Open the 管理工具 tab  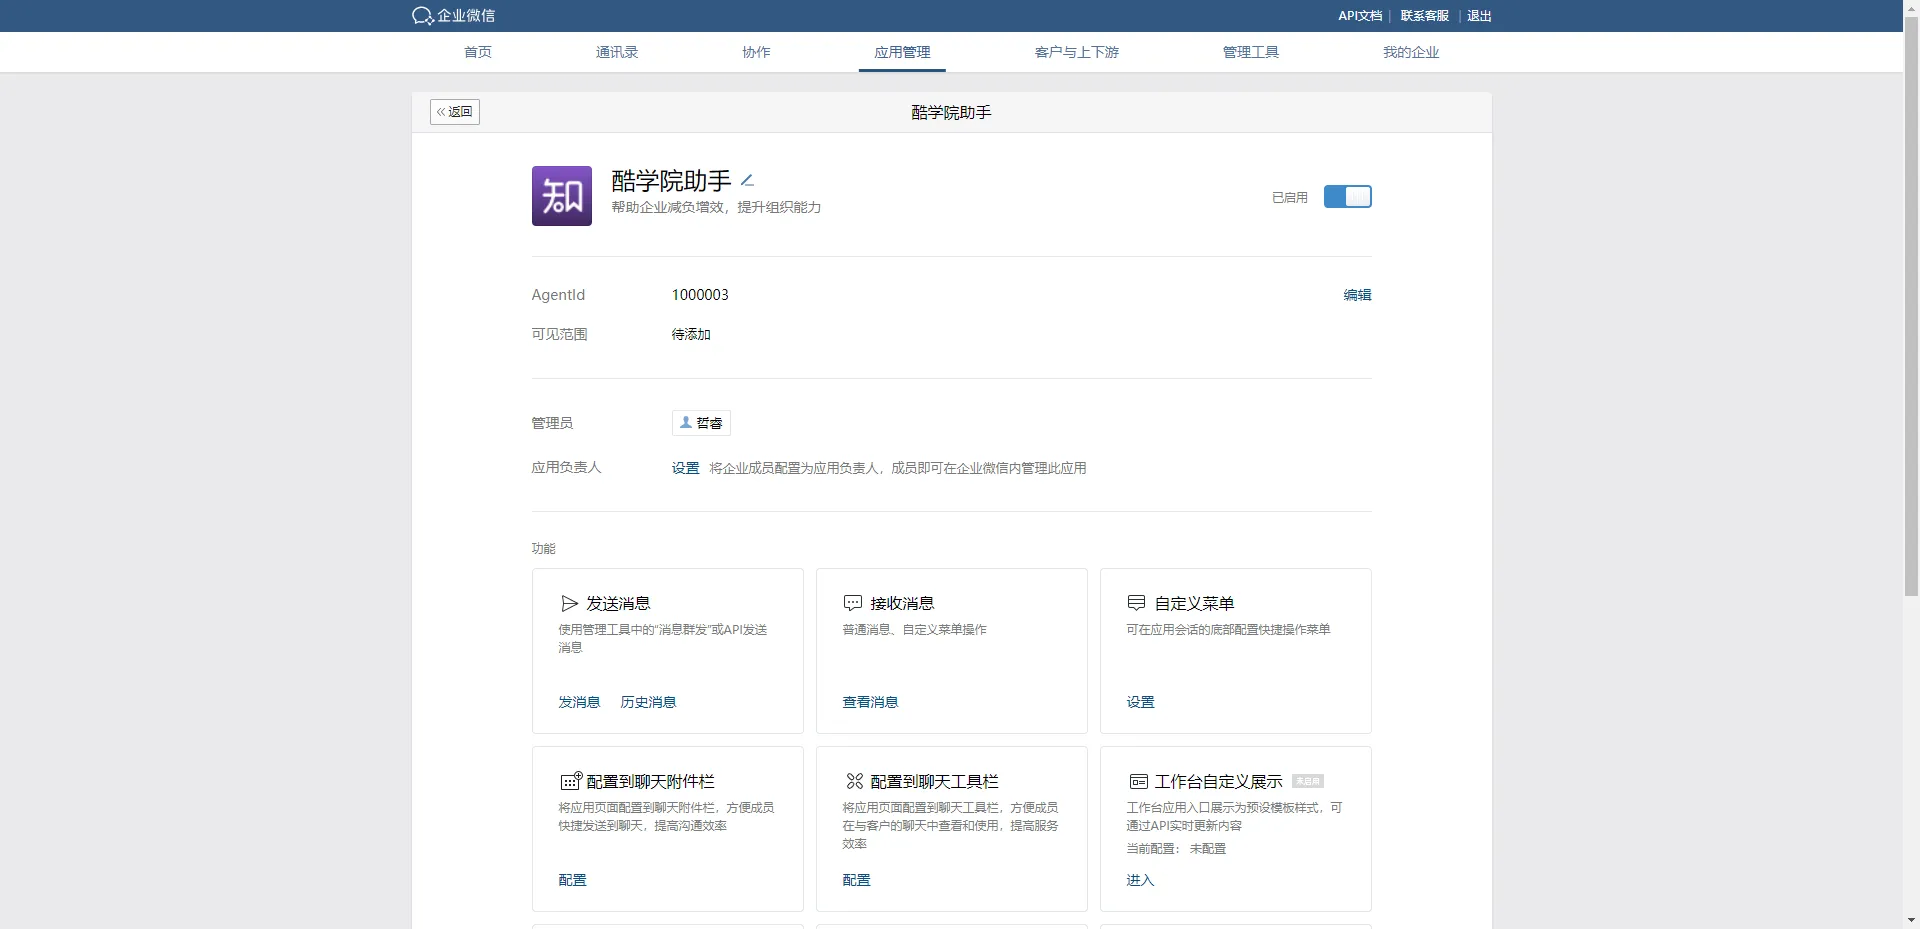pyautogui.click(x=1251, y=52)
